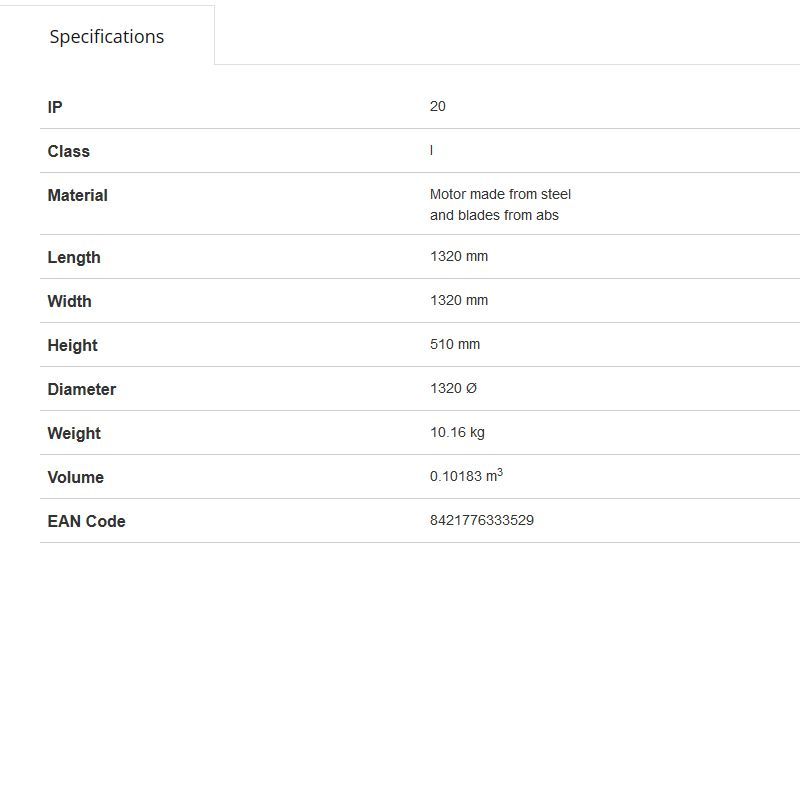
Task: Click the Class row label
Action: point(68,151)
